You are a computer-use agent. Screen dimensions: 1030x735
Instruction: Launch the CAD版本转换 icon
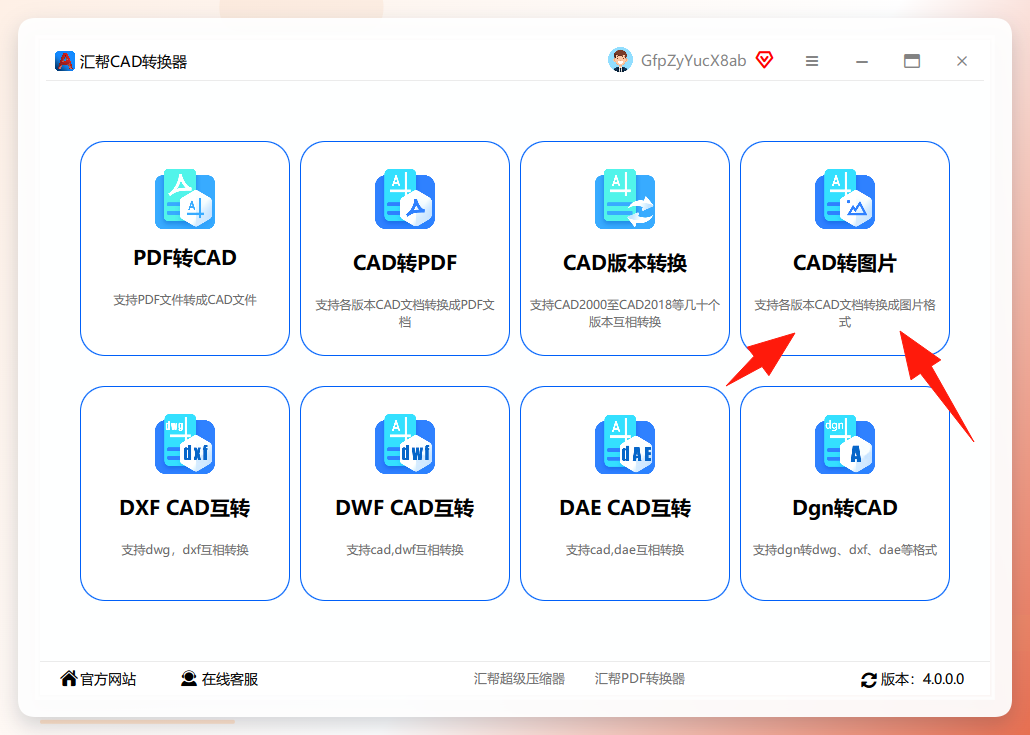point(625,199)
